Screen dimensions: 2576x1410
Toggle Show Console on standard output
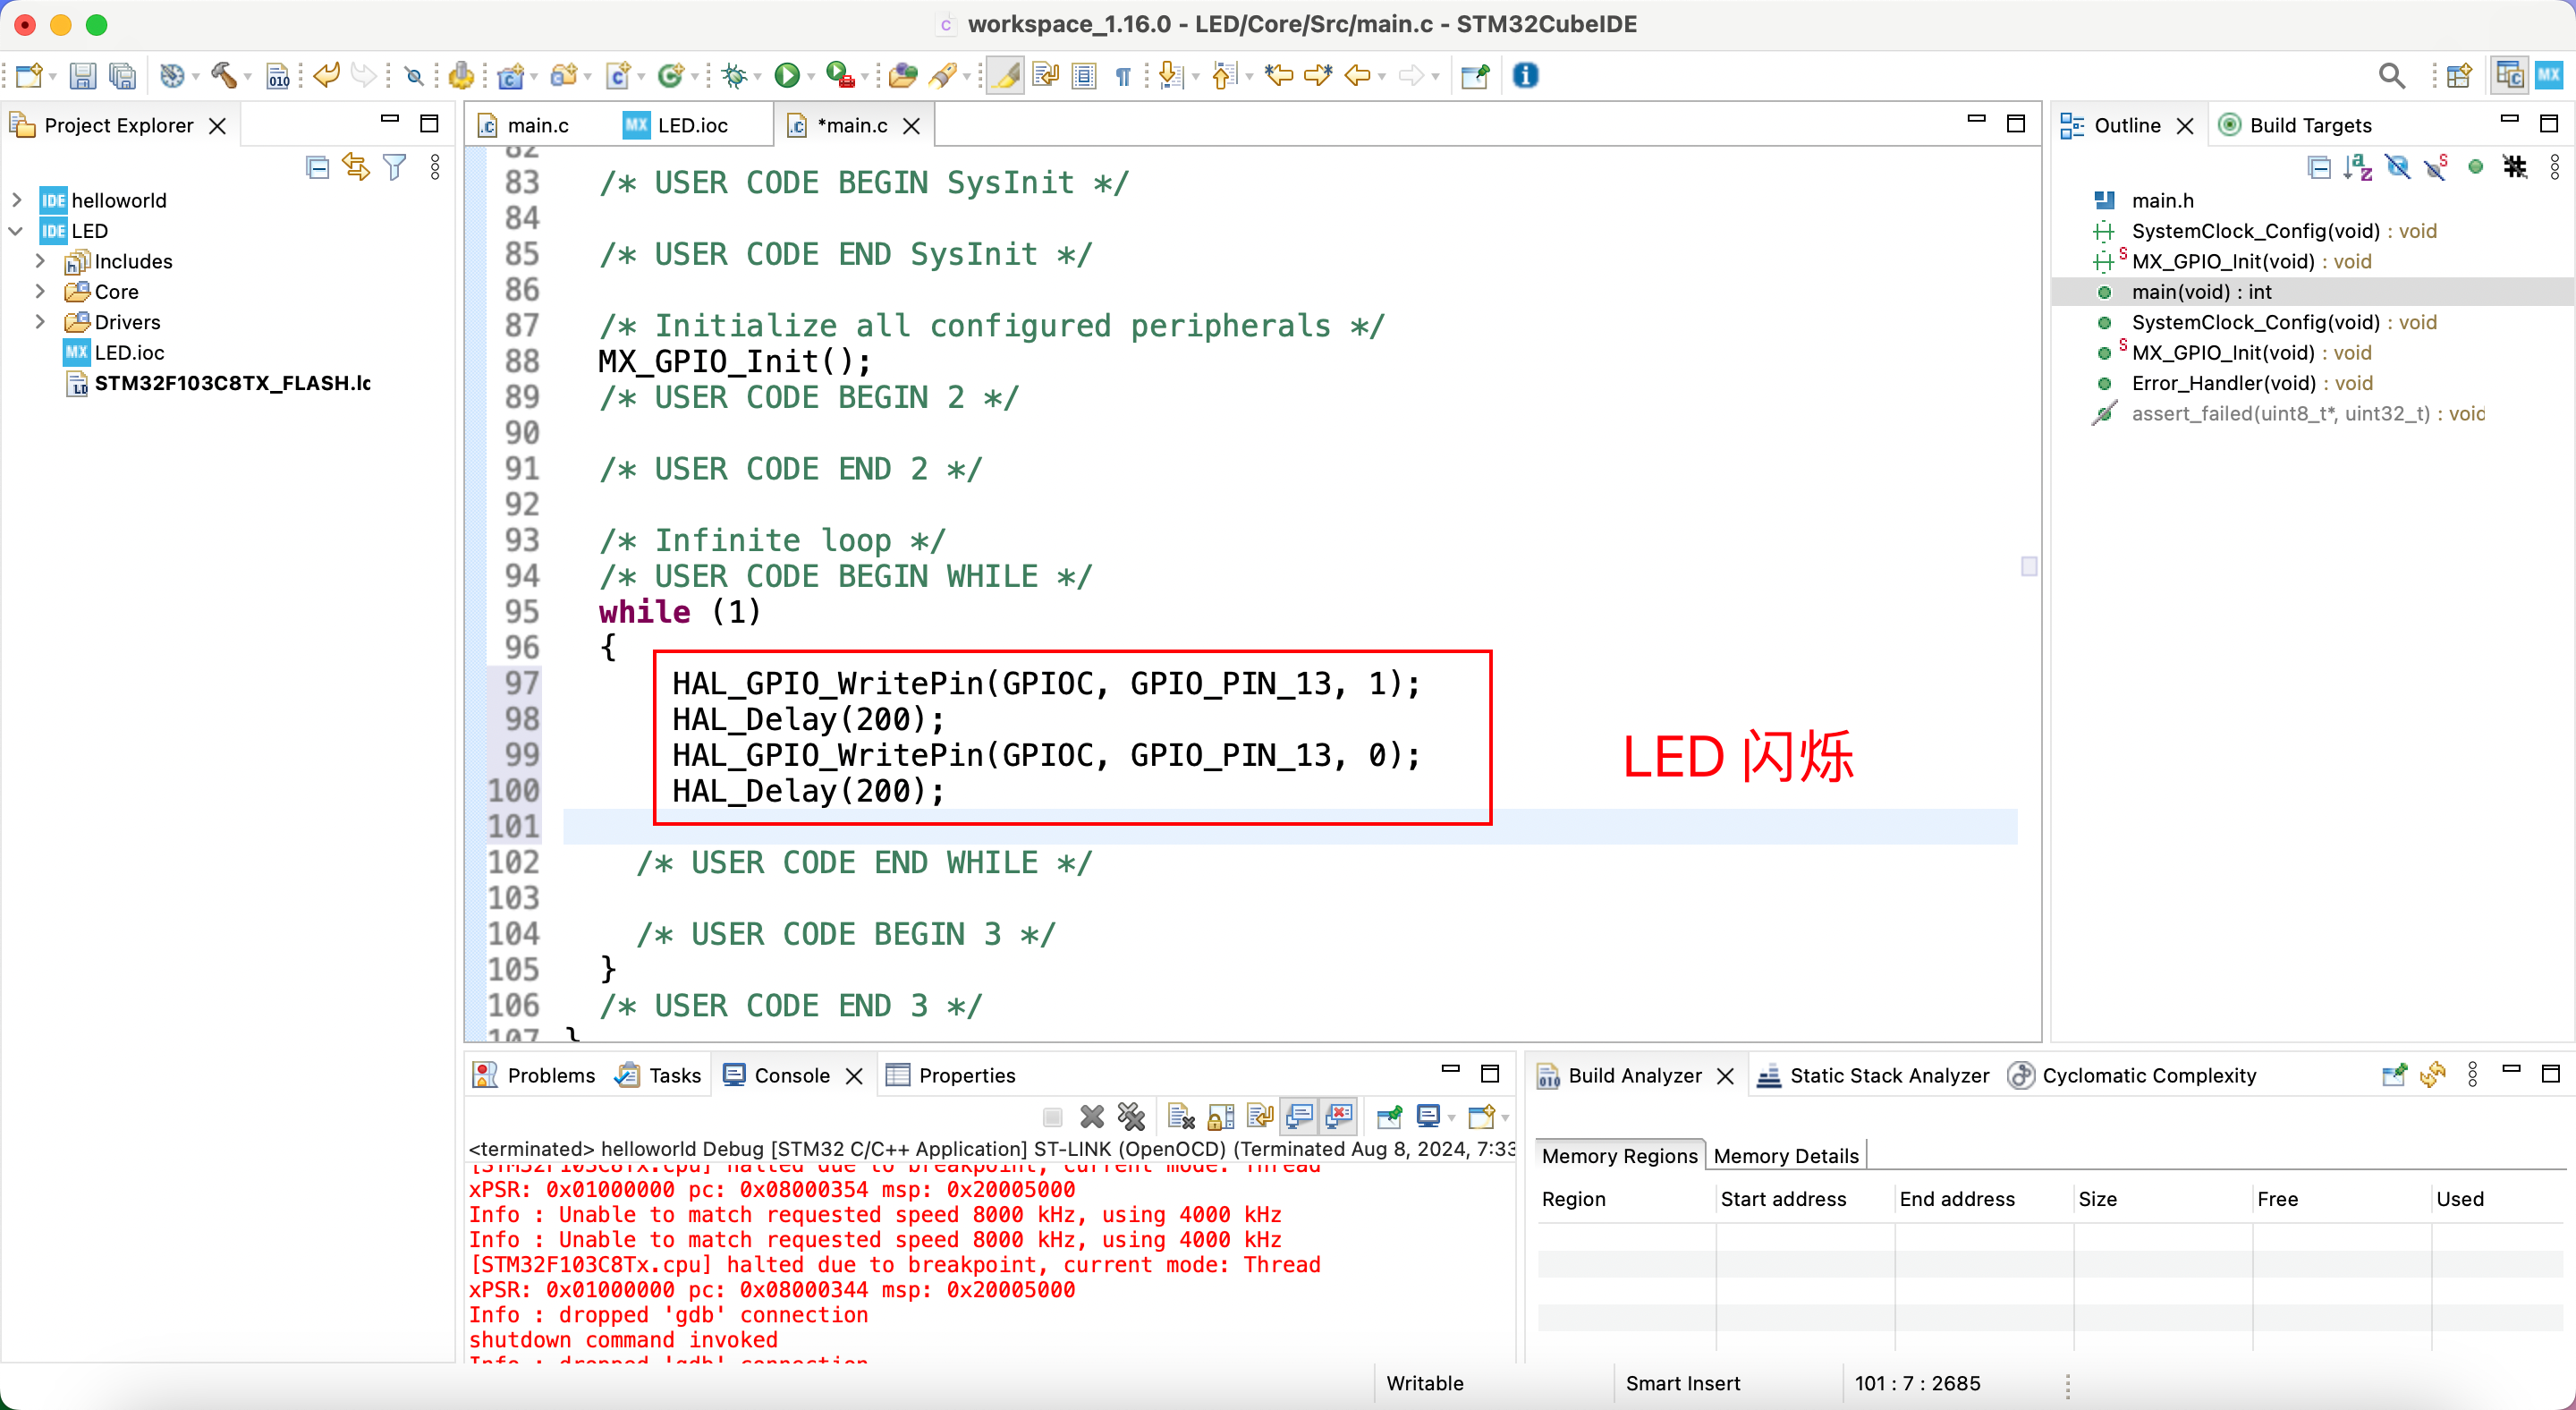tap(1299, 1116)
